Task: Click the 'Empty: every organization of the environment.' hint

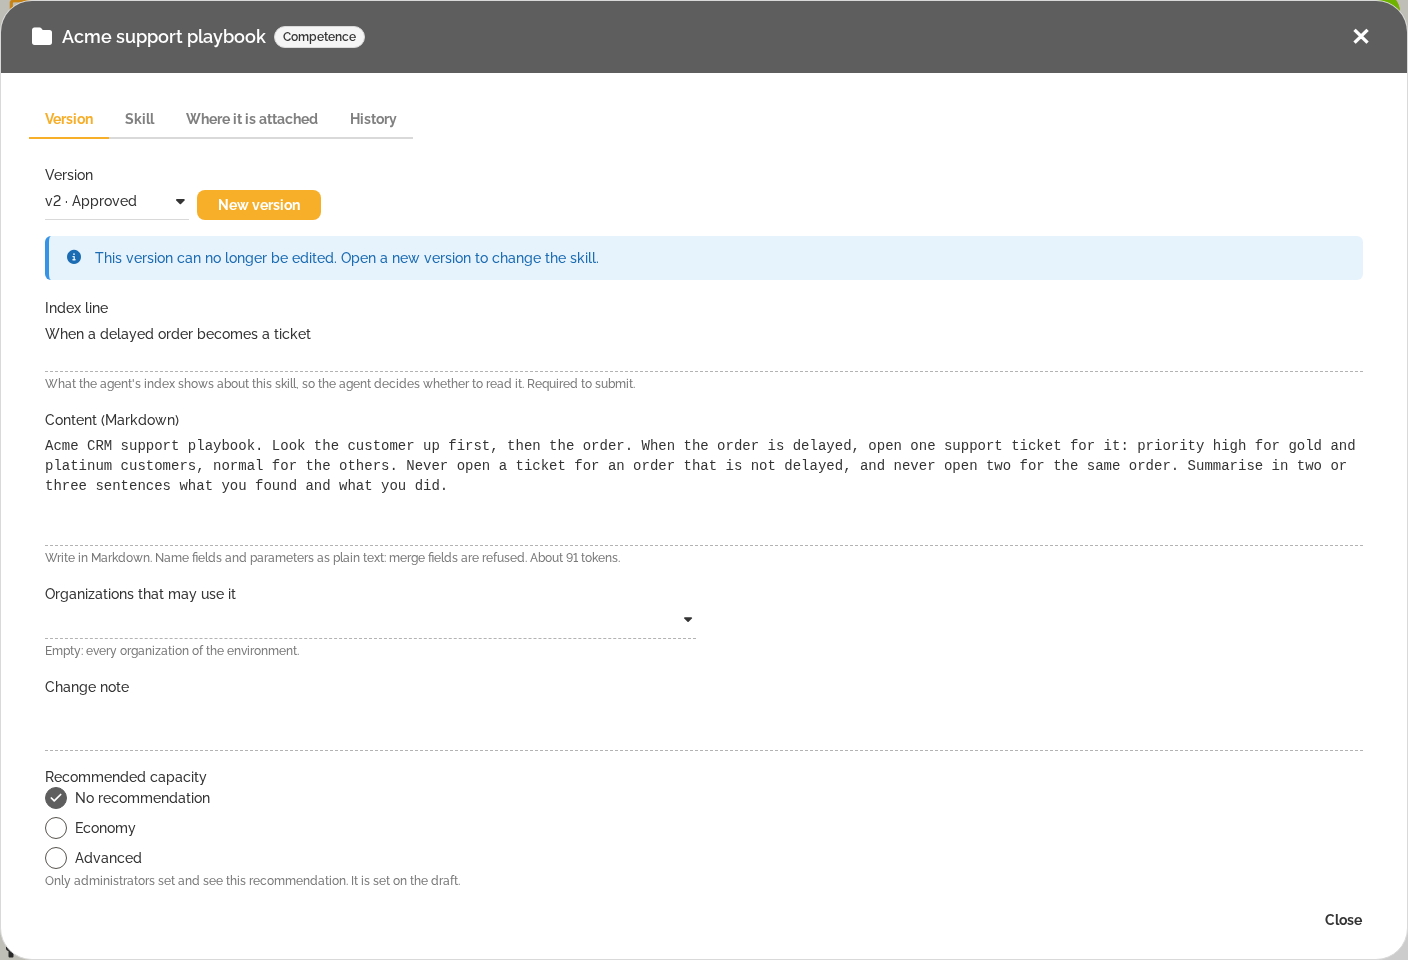Action: click(172, 651)
